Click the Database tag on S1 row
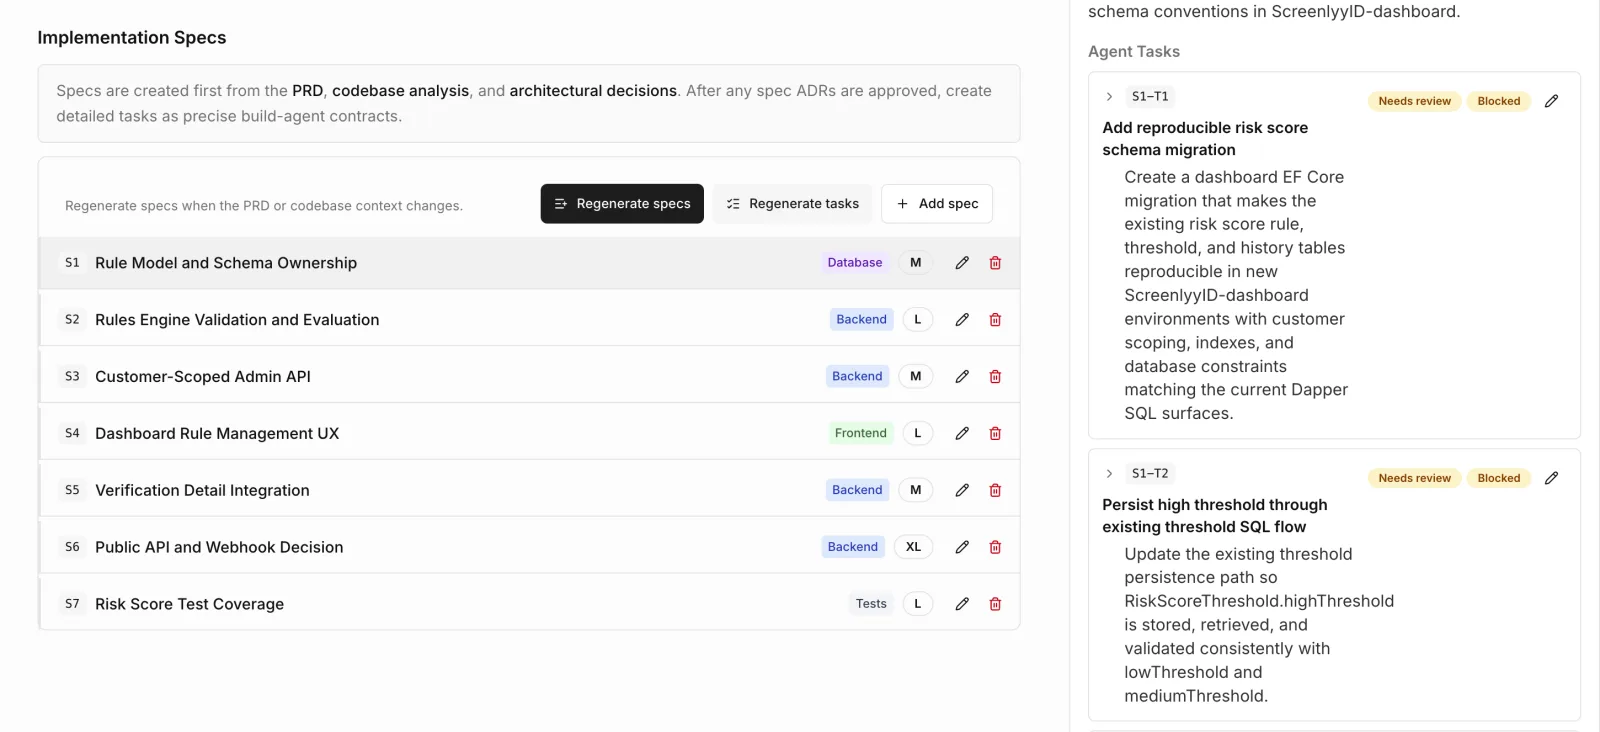This screenshot has width=1600, height=732. [855, 263]
